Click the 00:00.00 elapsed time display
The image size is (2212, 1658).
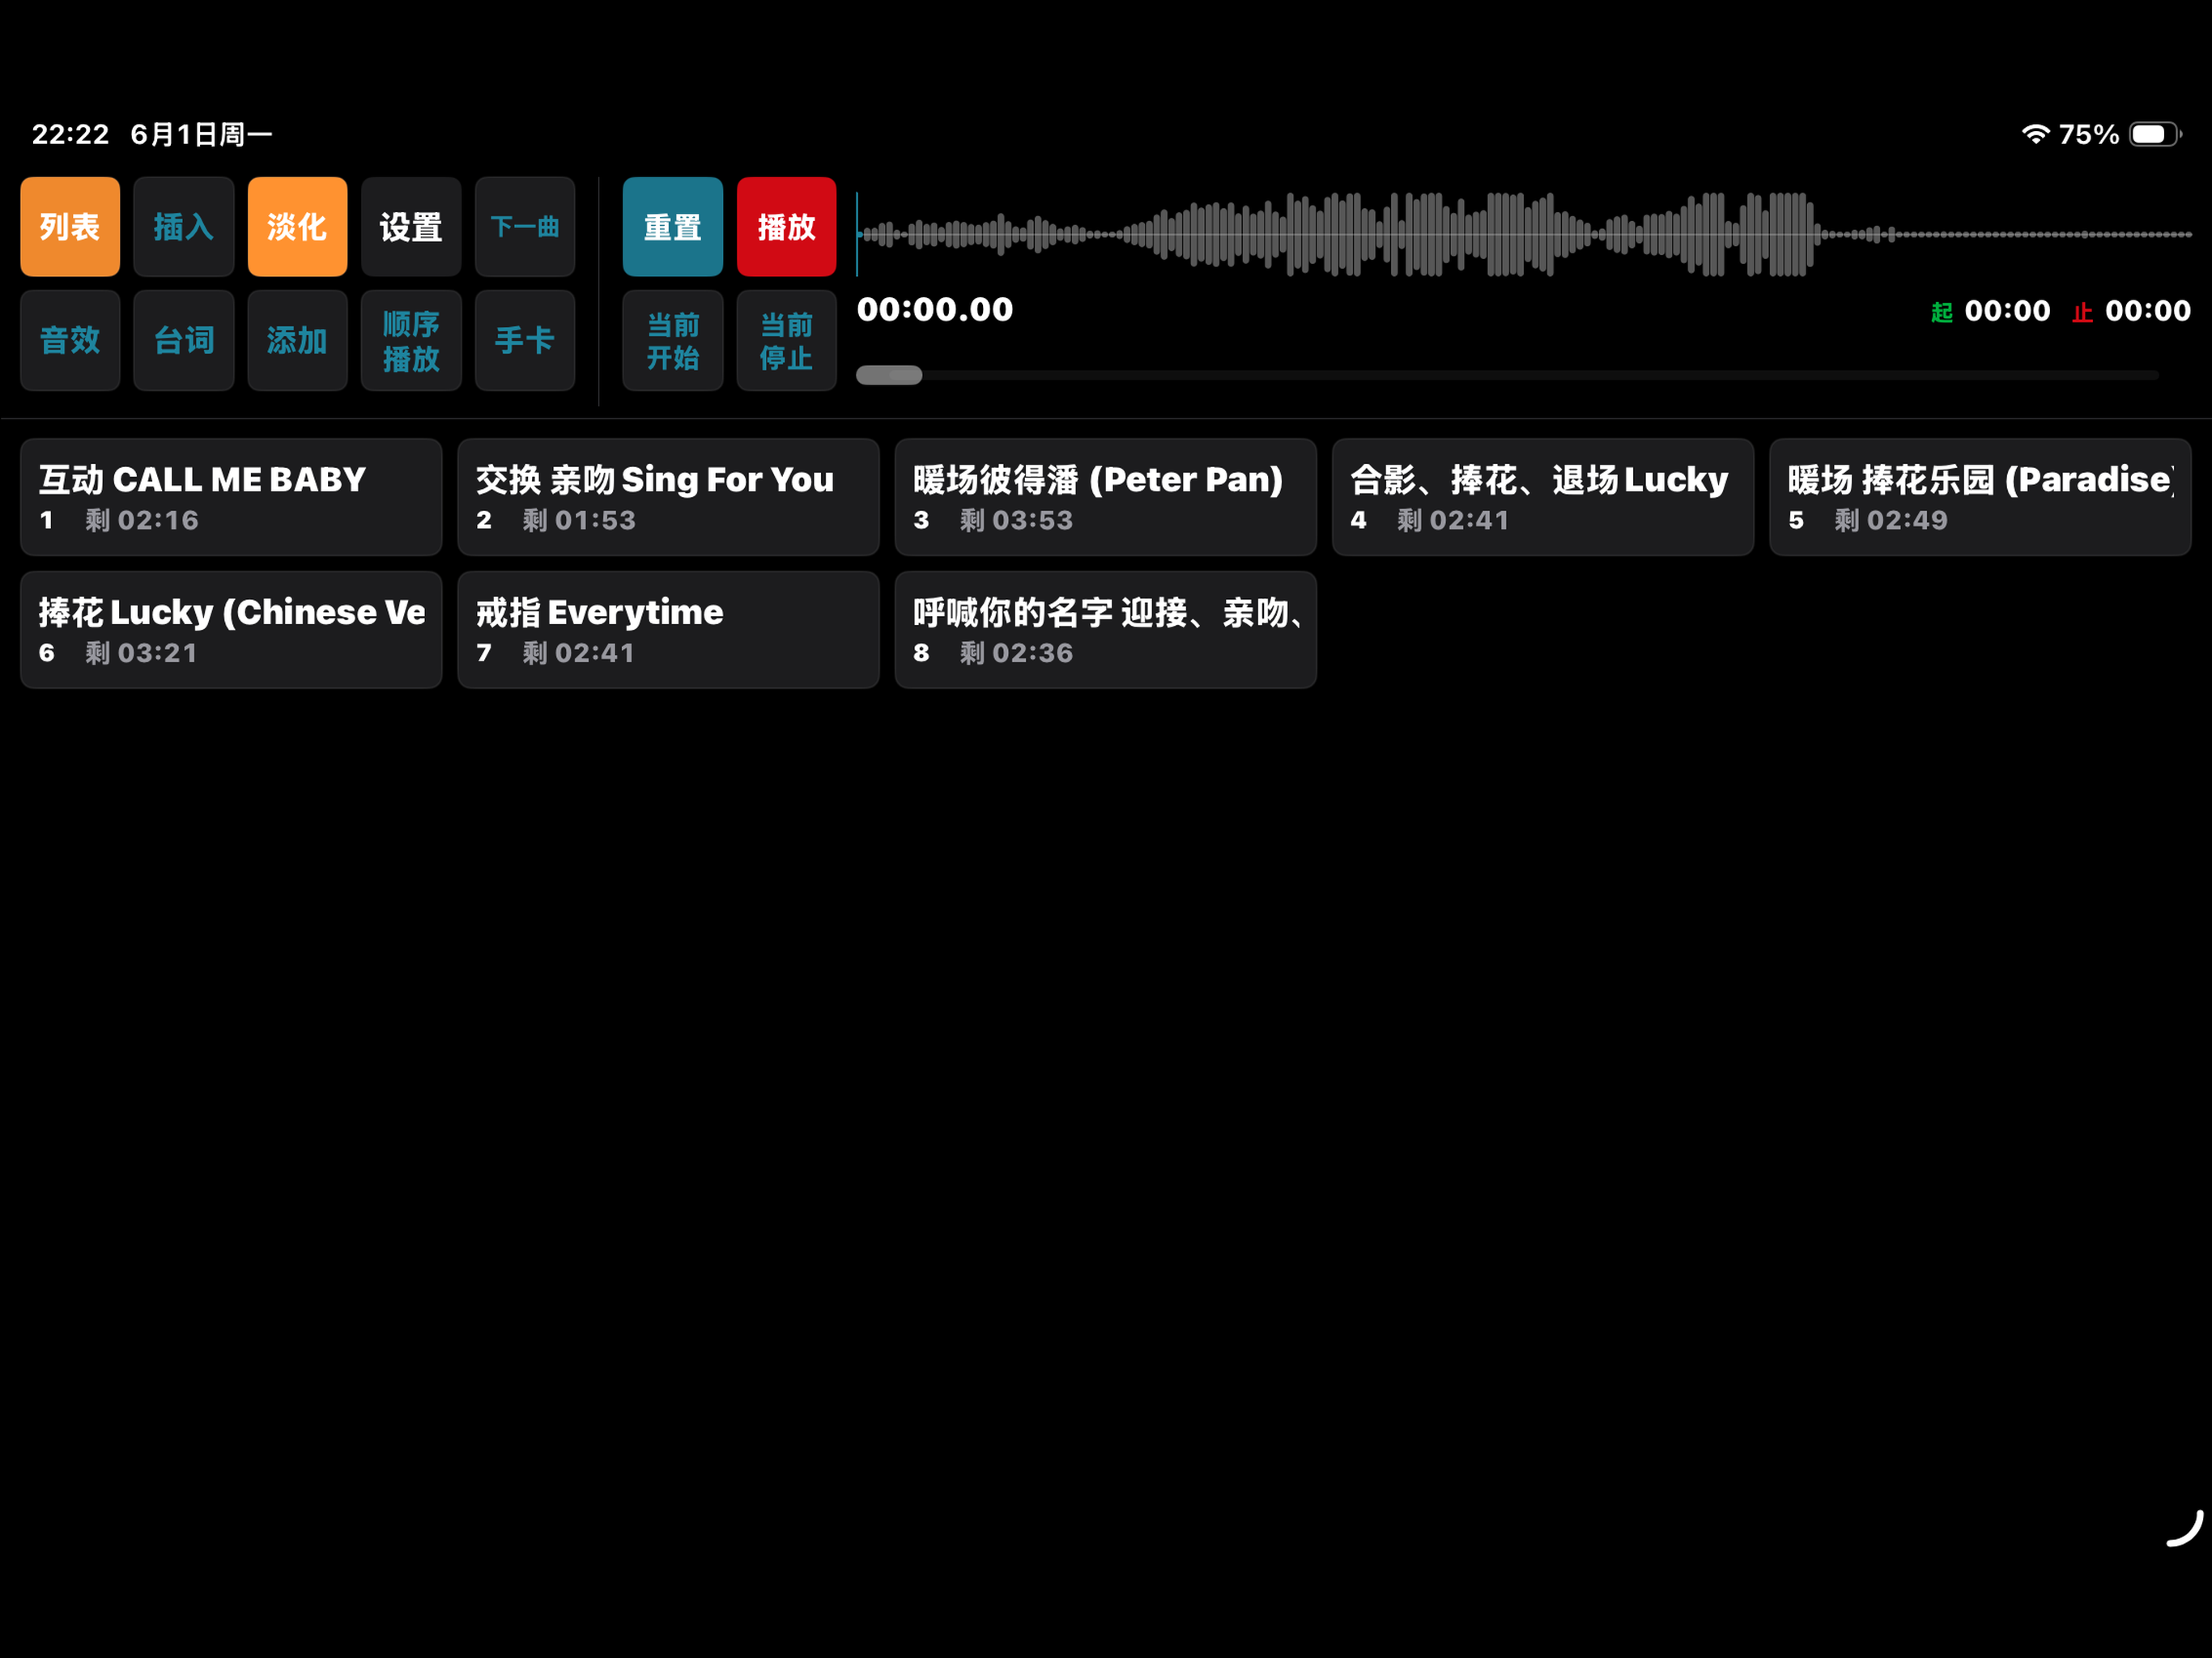point(935,310)
